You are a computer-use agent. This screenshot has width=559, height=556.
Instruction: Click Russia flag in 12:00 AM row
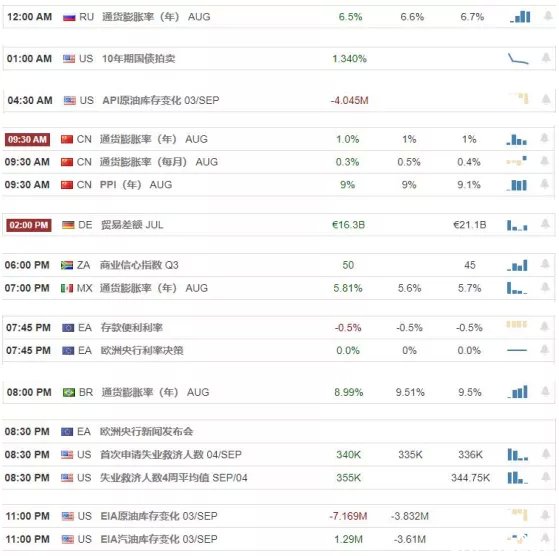click(x=69, y=17)
